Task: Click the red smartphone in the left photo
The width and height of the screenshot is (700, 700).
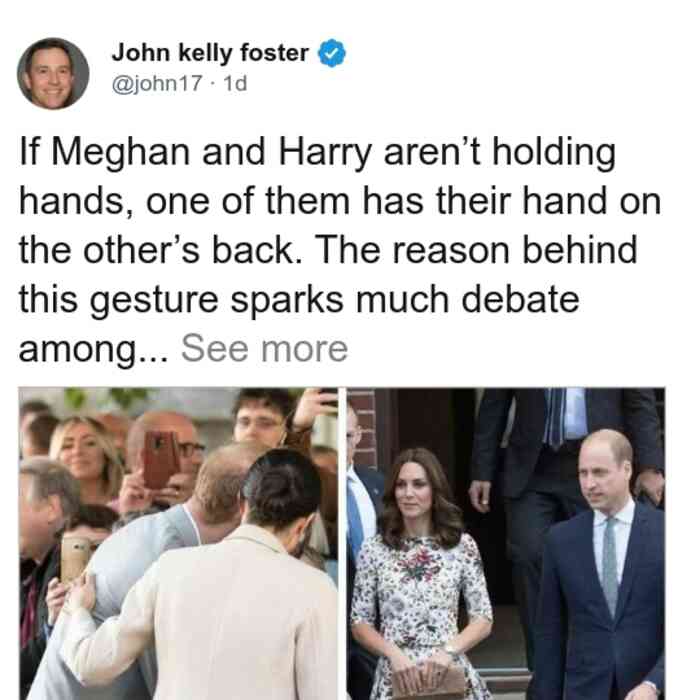Action: [x=160, y=459]
